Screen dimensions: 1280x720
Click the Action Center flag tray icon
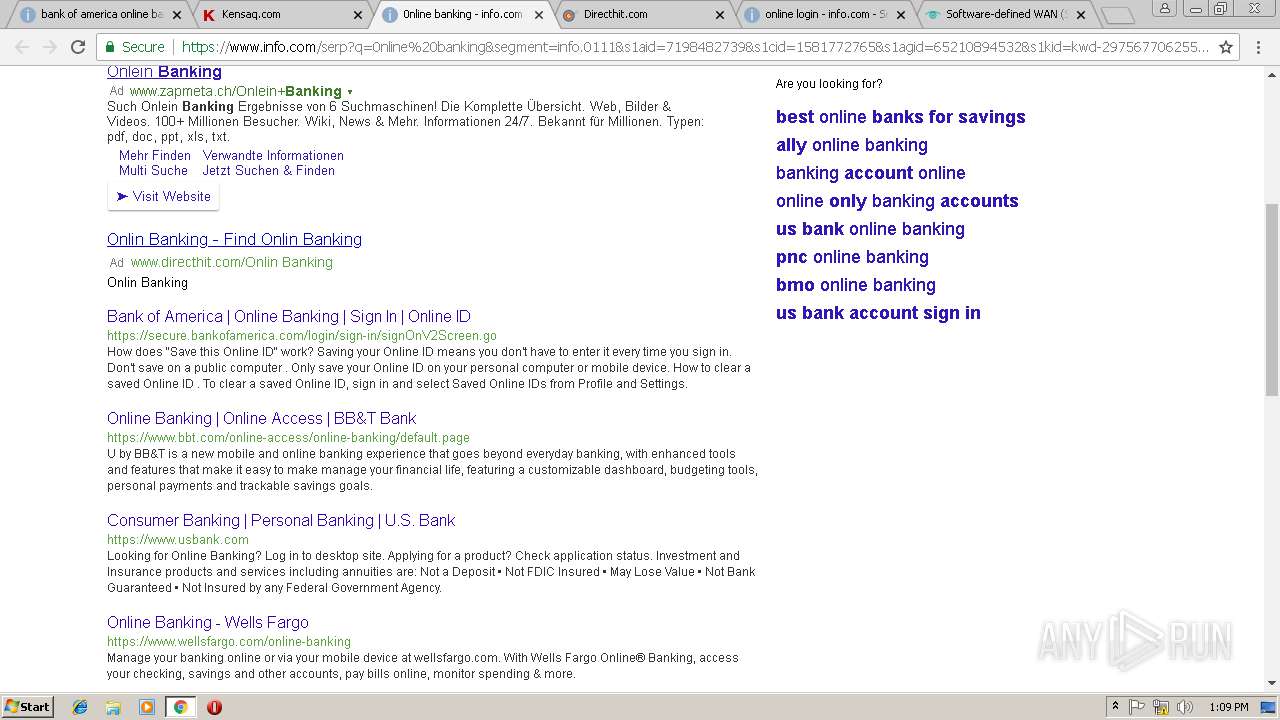tap(1137, 707)
